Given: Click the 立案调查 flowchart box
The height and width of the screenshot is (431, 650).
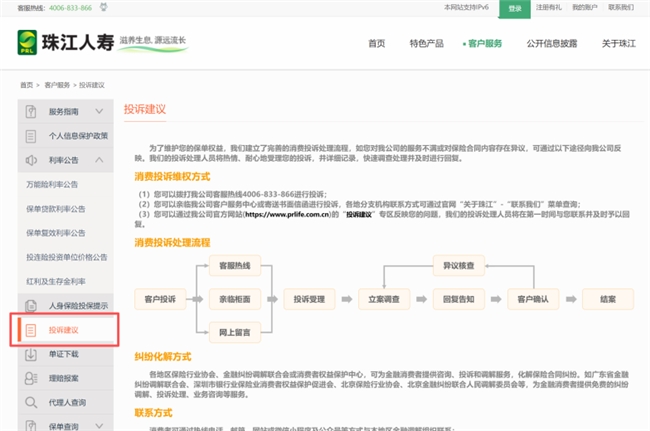Looking at the screenshot, I should coord(384,299).
